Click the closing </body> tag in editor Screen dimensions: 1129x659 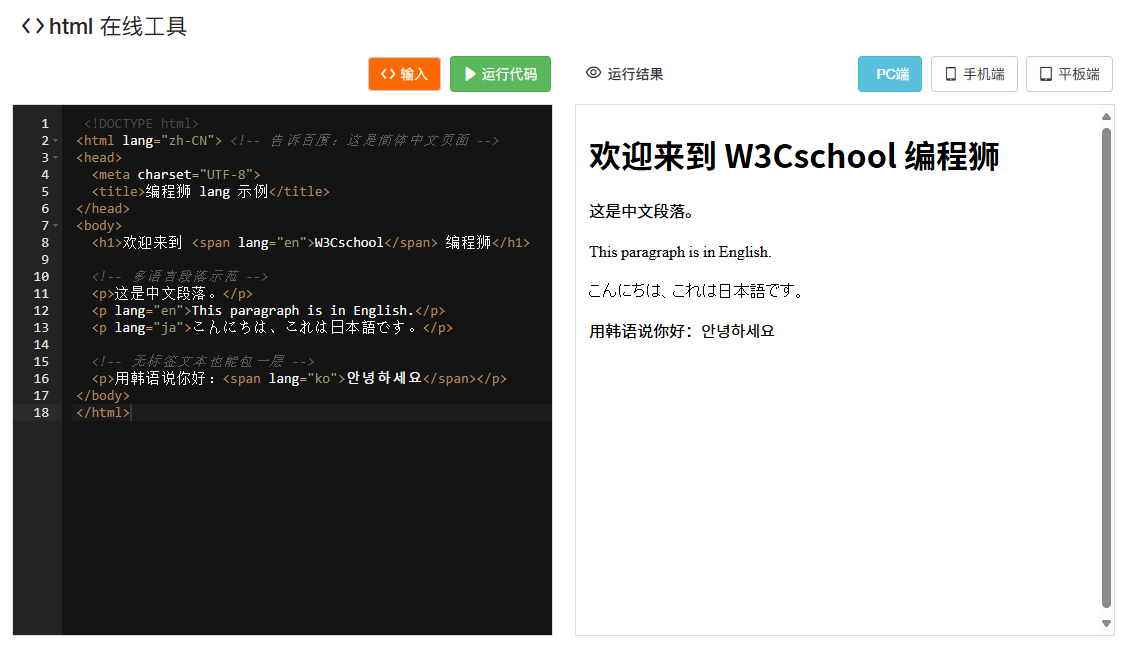pyautogui.click(x=103, y=395)
